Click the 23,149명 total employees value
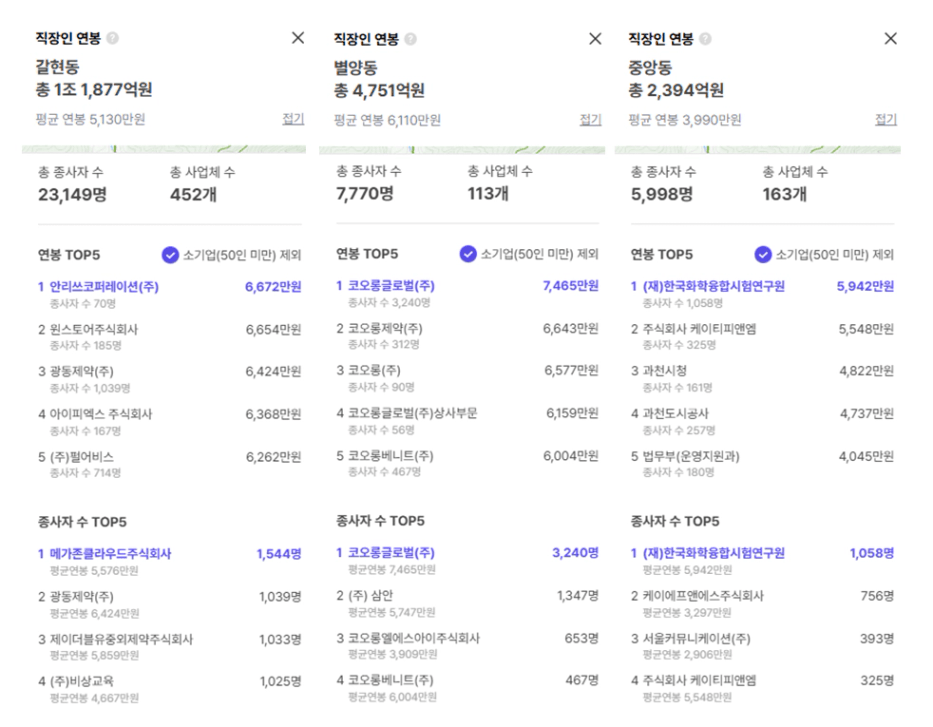Screen dimensions: 933x727 pyautogui.click(x=73, y=195)
